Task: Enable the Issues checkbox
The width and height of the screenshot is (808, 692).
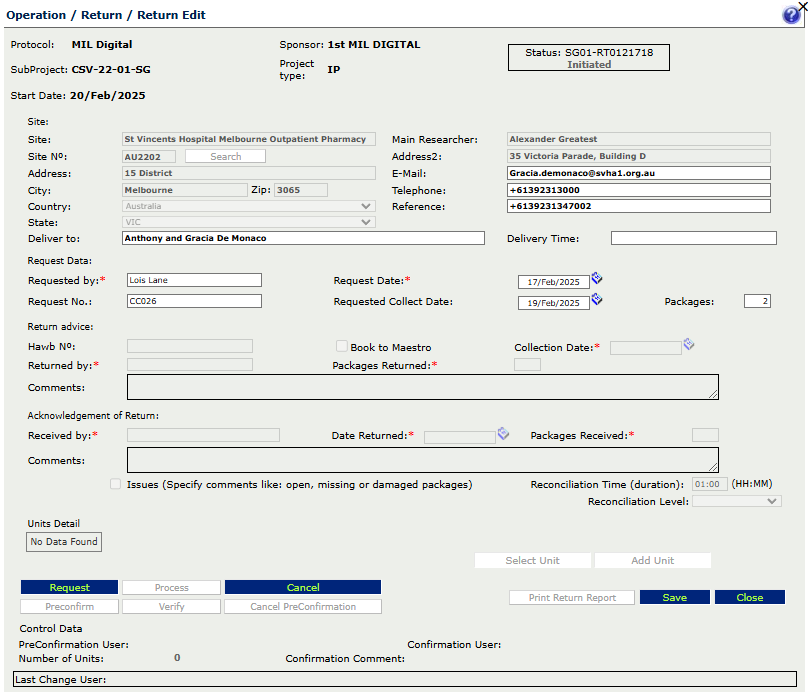Action: click(115, 484)
